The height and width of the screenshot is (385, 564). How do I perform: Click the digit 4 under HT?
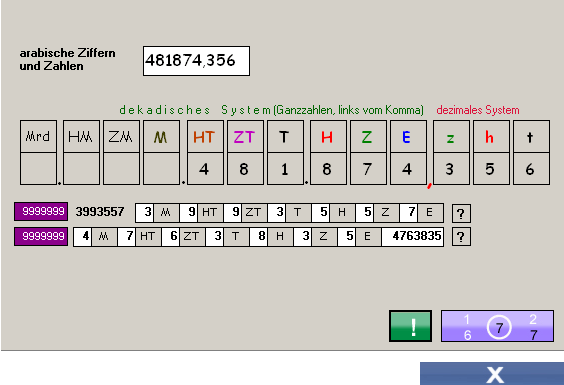coord(205,169)
